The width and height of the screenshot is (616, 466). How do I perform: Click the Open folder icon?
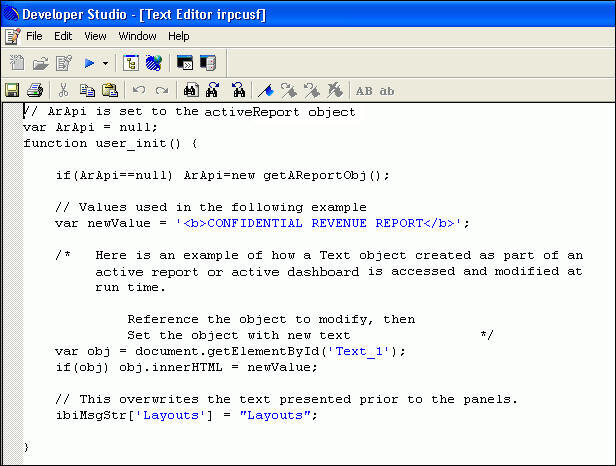[x=40, y=63]
